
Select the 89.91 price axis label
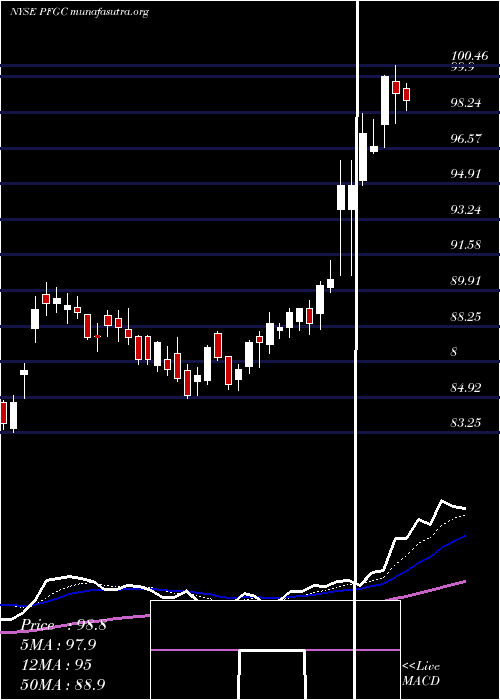[x=466, y=281]
